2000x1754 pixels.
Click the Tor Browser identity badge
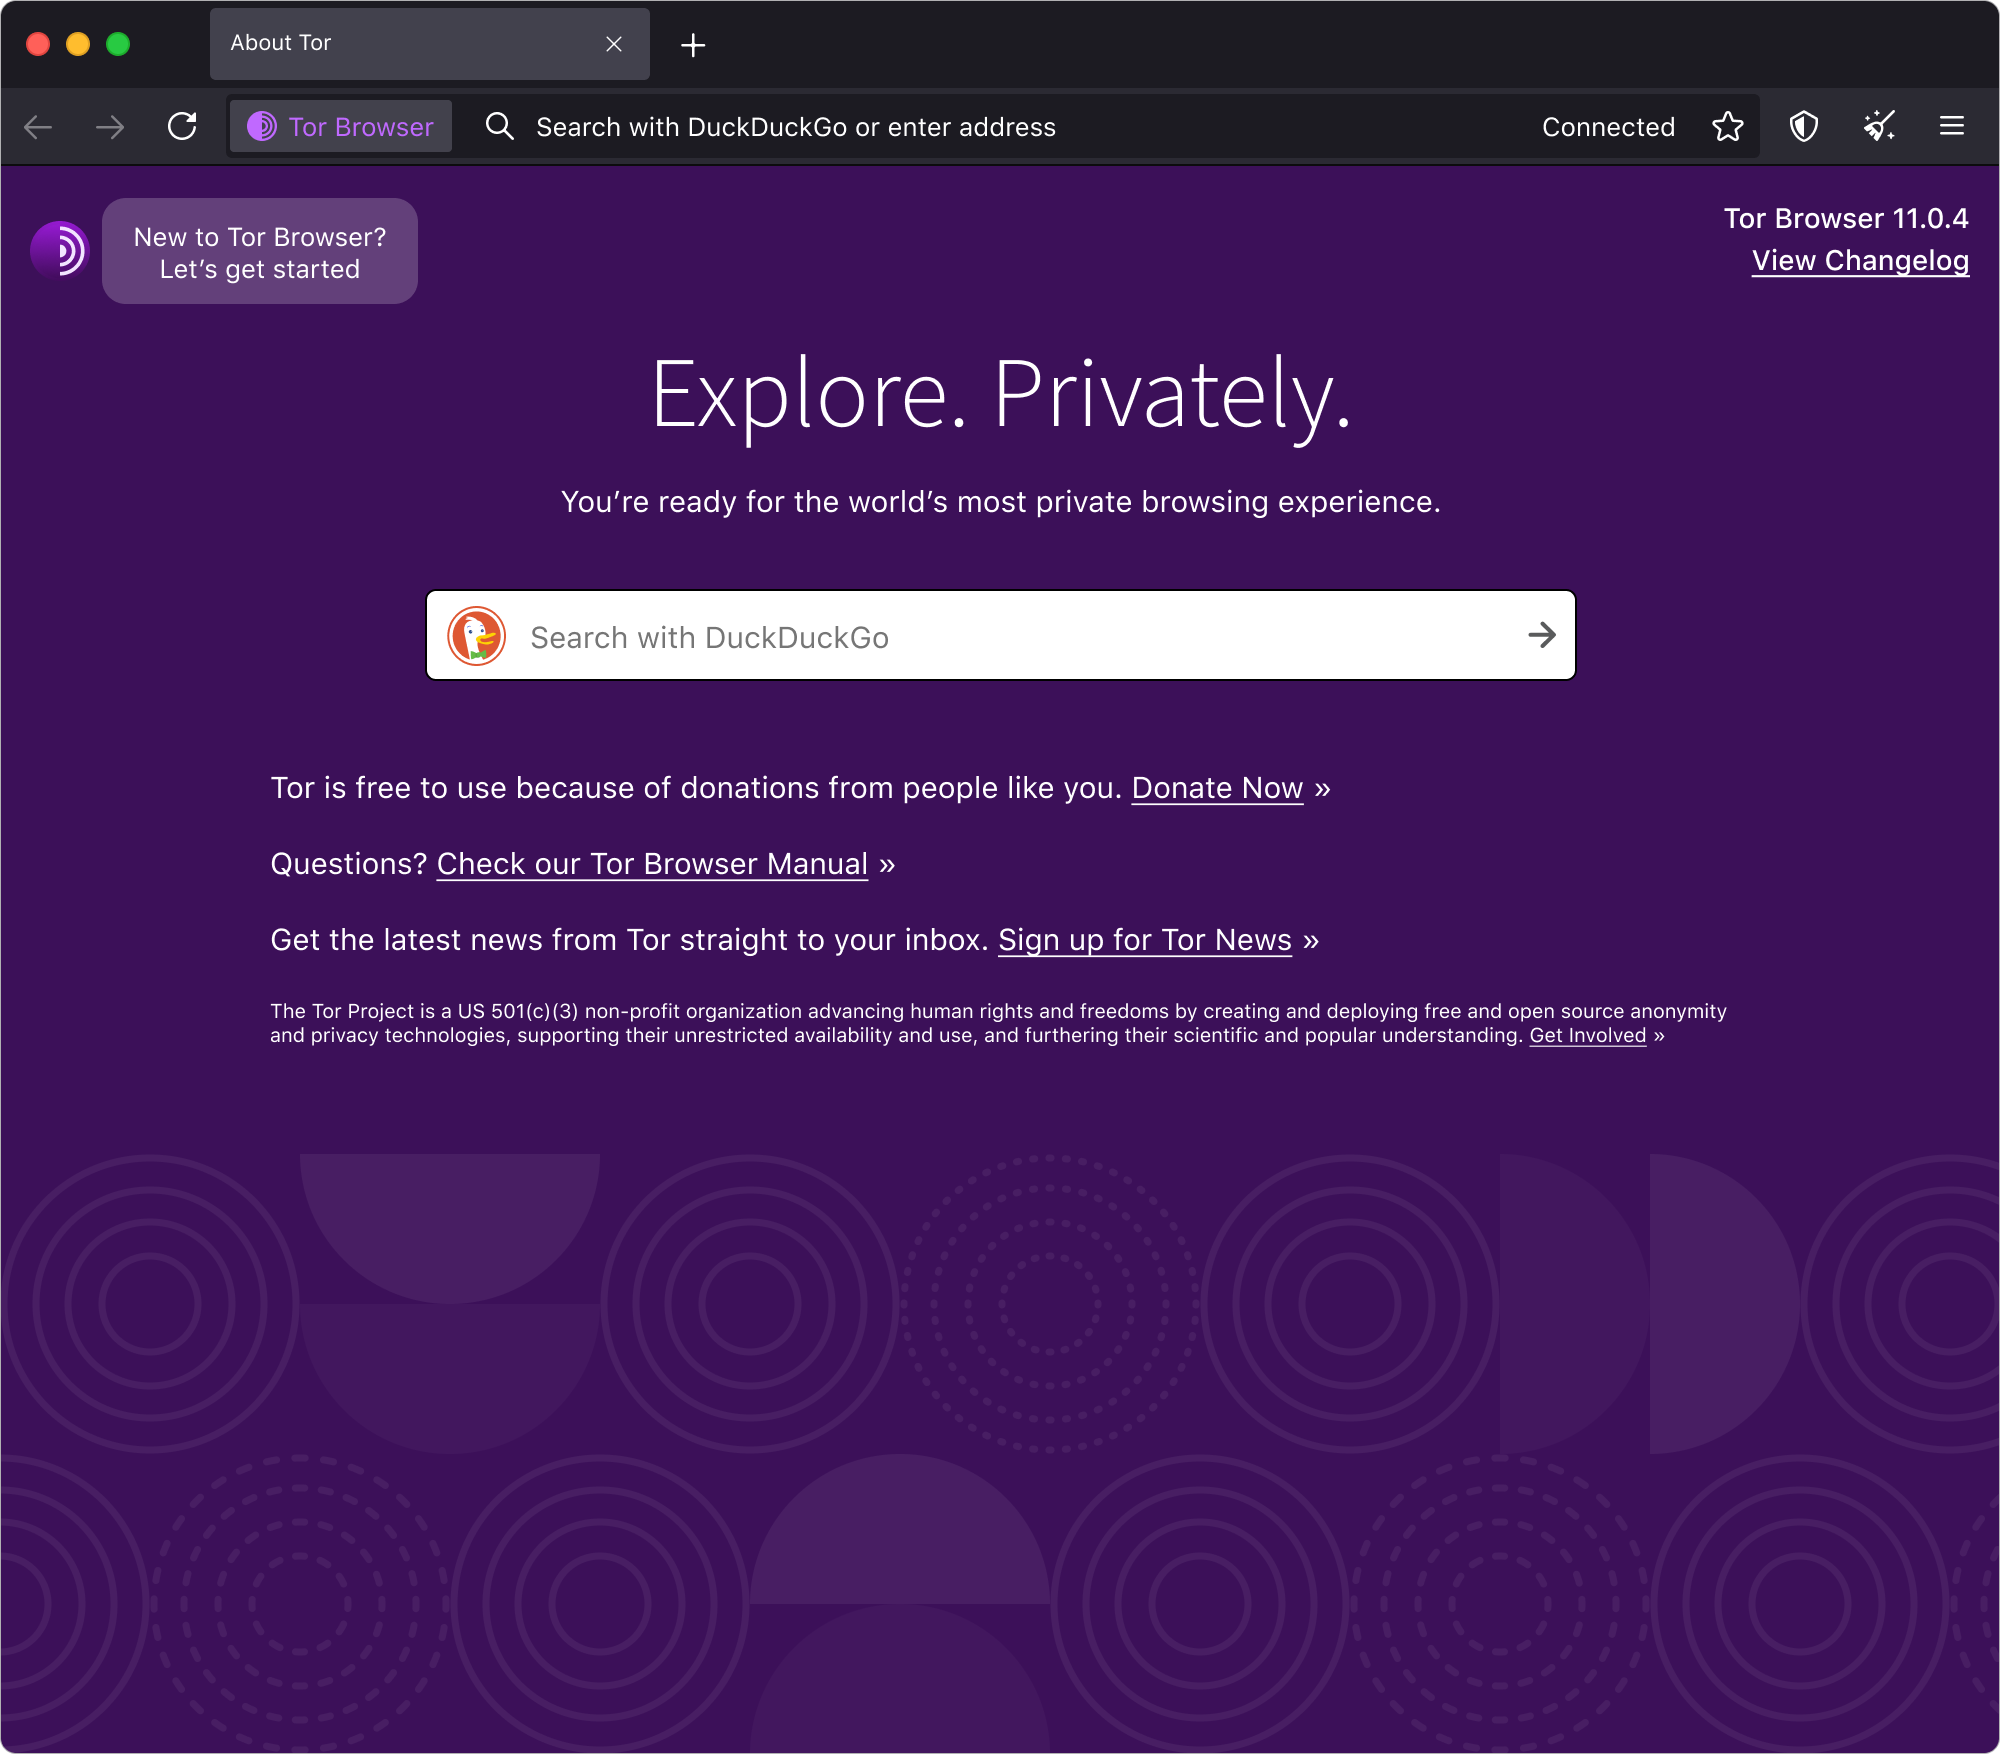click(x=341, y=127)
